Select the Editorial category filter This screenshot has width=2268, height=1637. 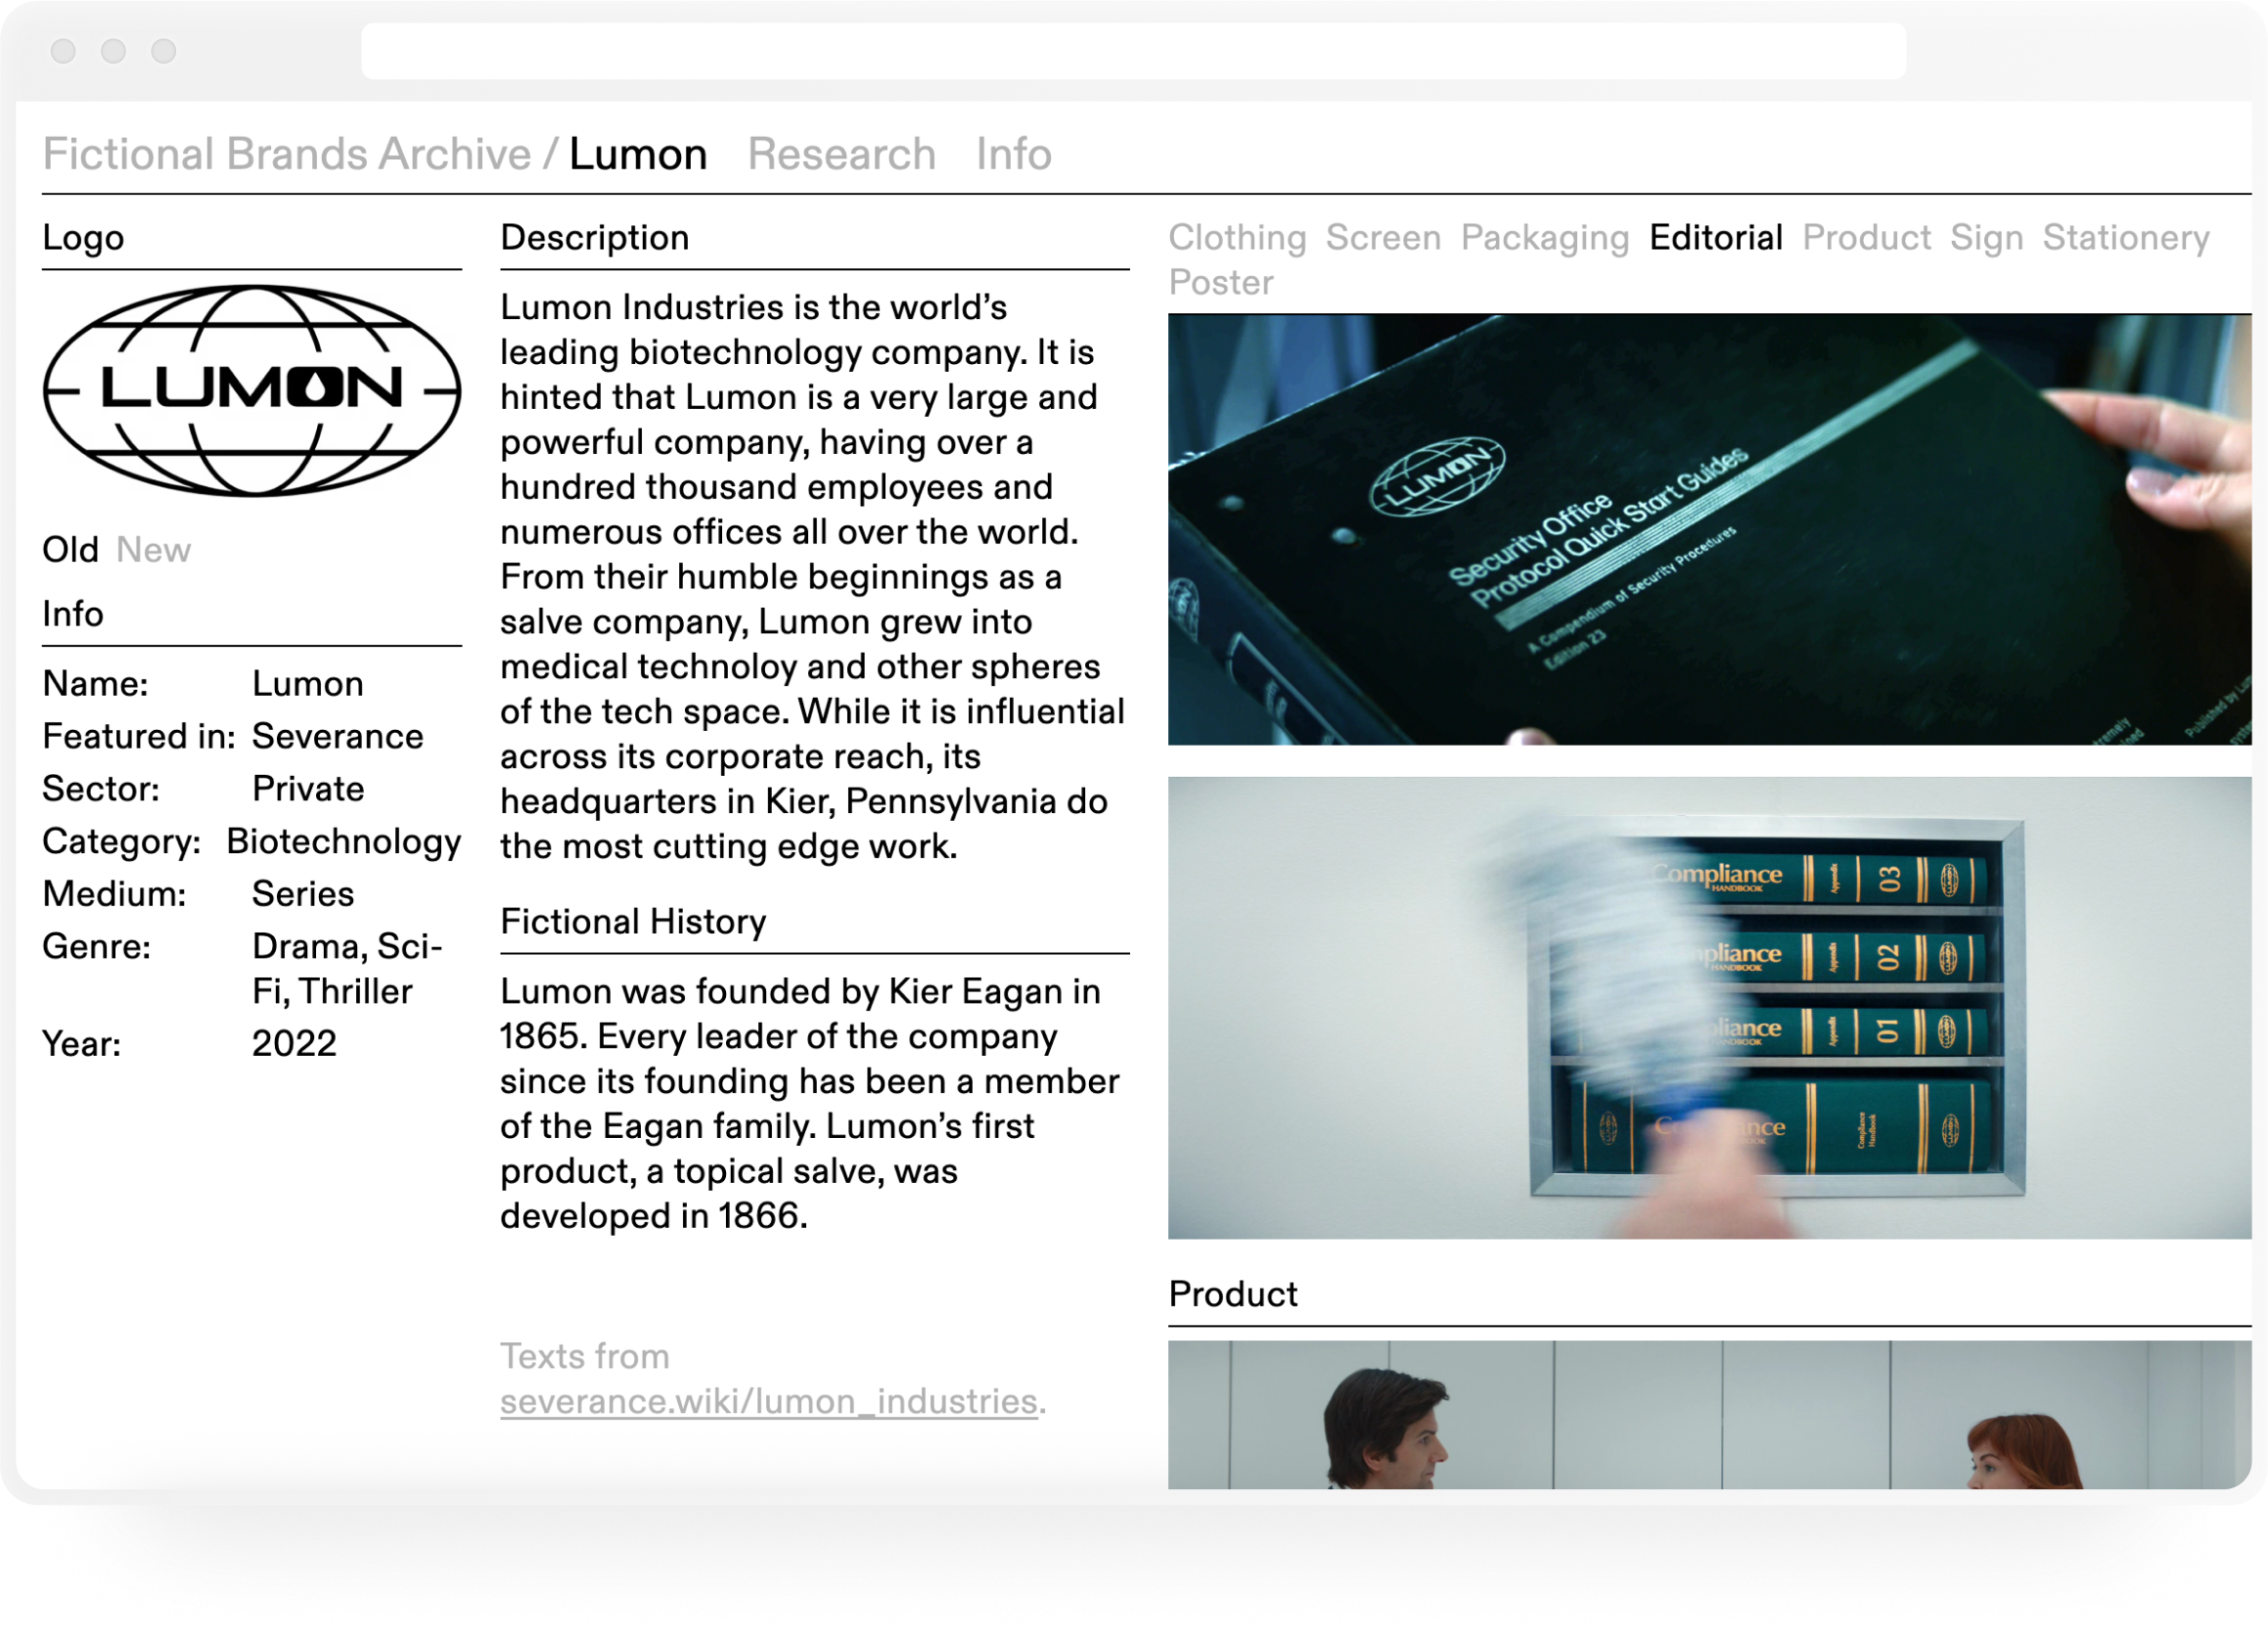coord(1715,237)
